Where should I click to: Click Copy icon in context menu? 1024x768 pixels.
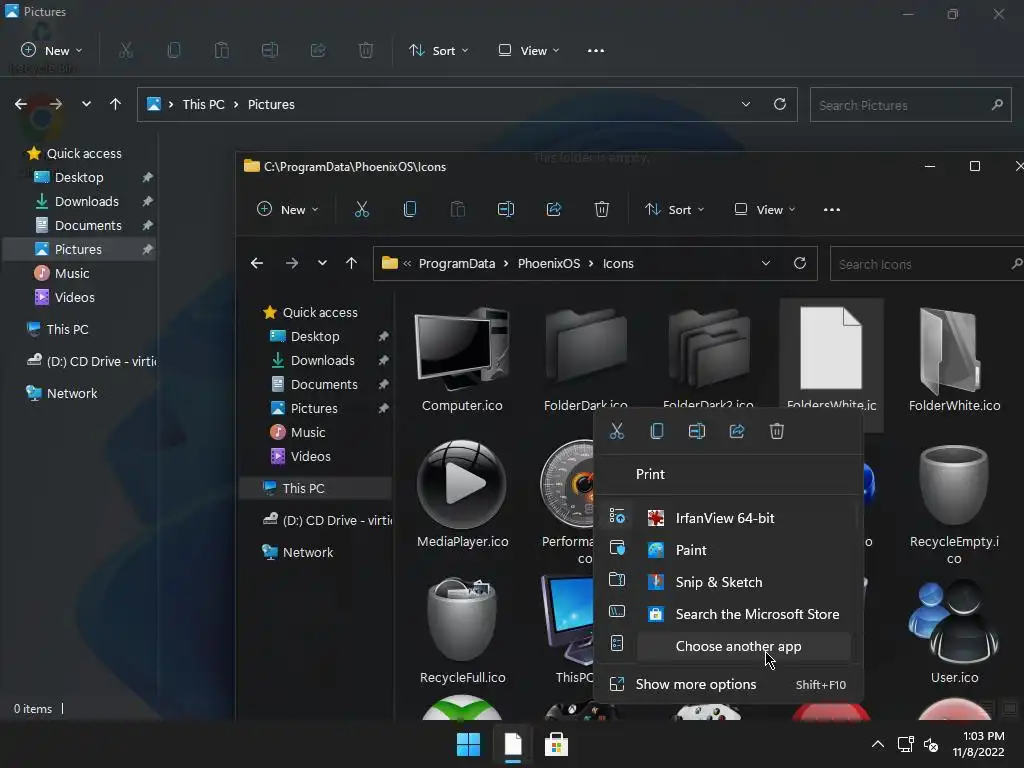tap(657, 431)
